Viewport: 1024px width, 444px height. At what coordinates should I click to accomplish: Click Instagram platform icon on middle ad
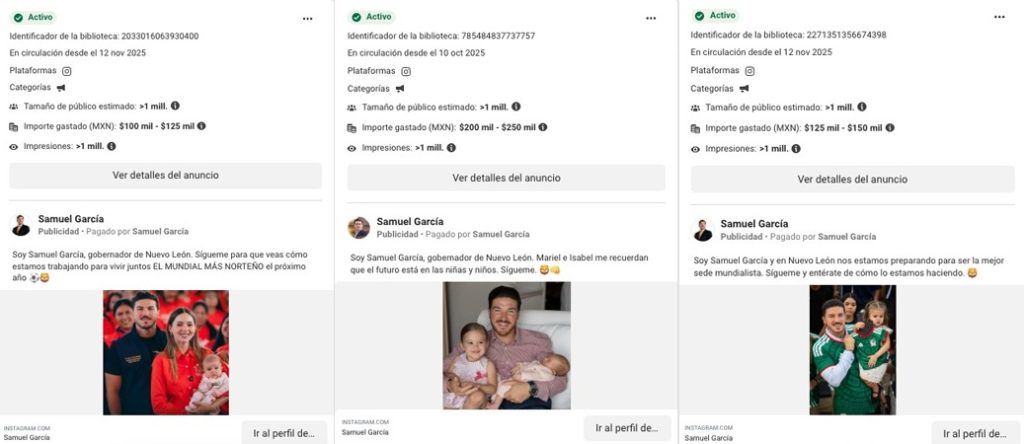point(406,71)
